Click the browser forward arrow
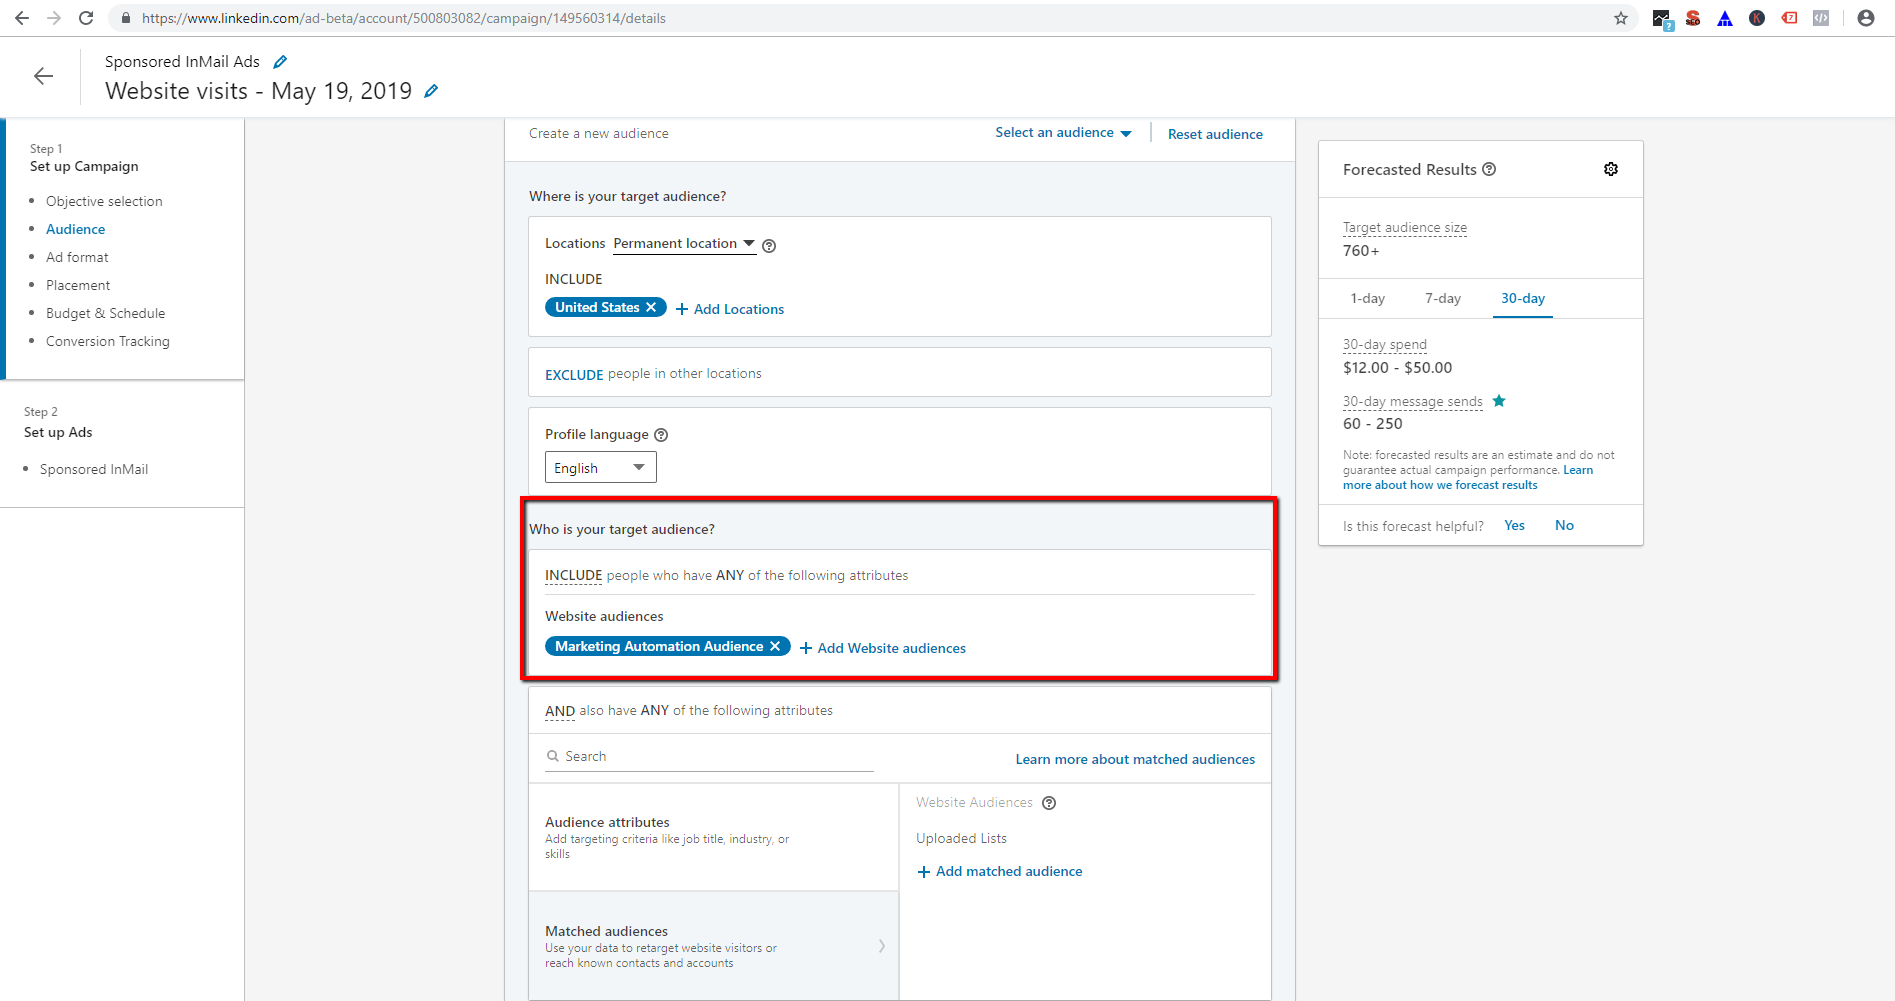Screen dimensions: 1895x1001 coord(54,18)
